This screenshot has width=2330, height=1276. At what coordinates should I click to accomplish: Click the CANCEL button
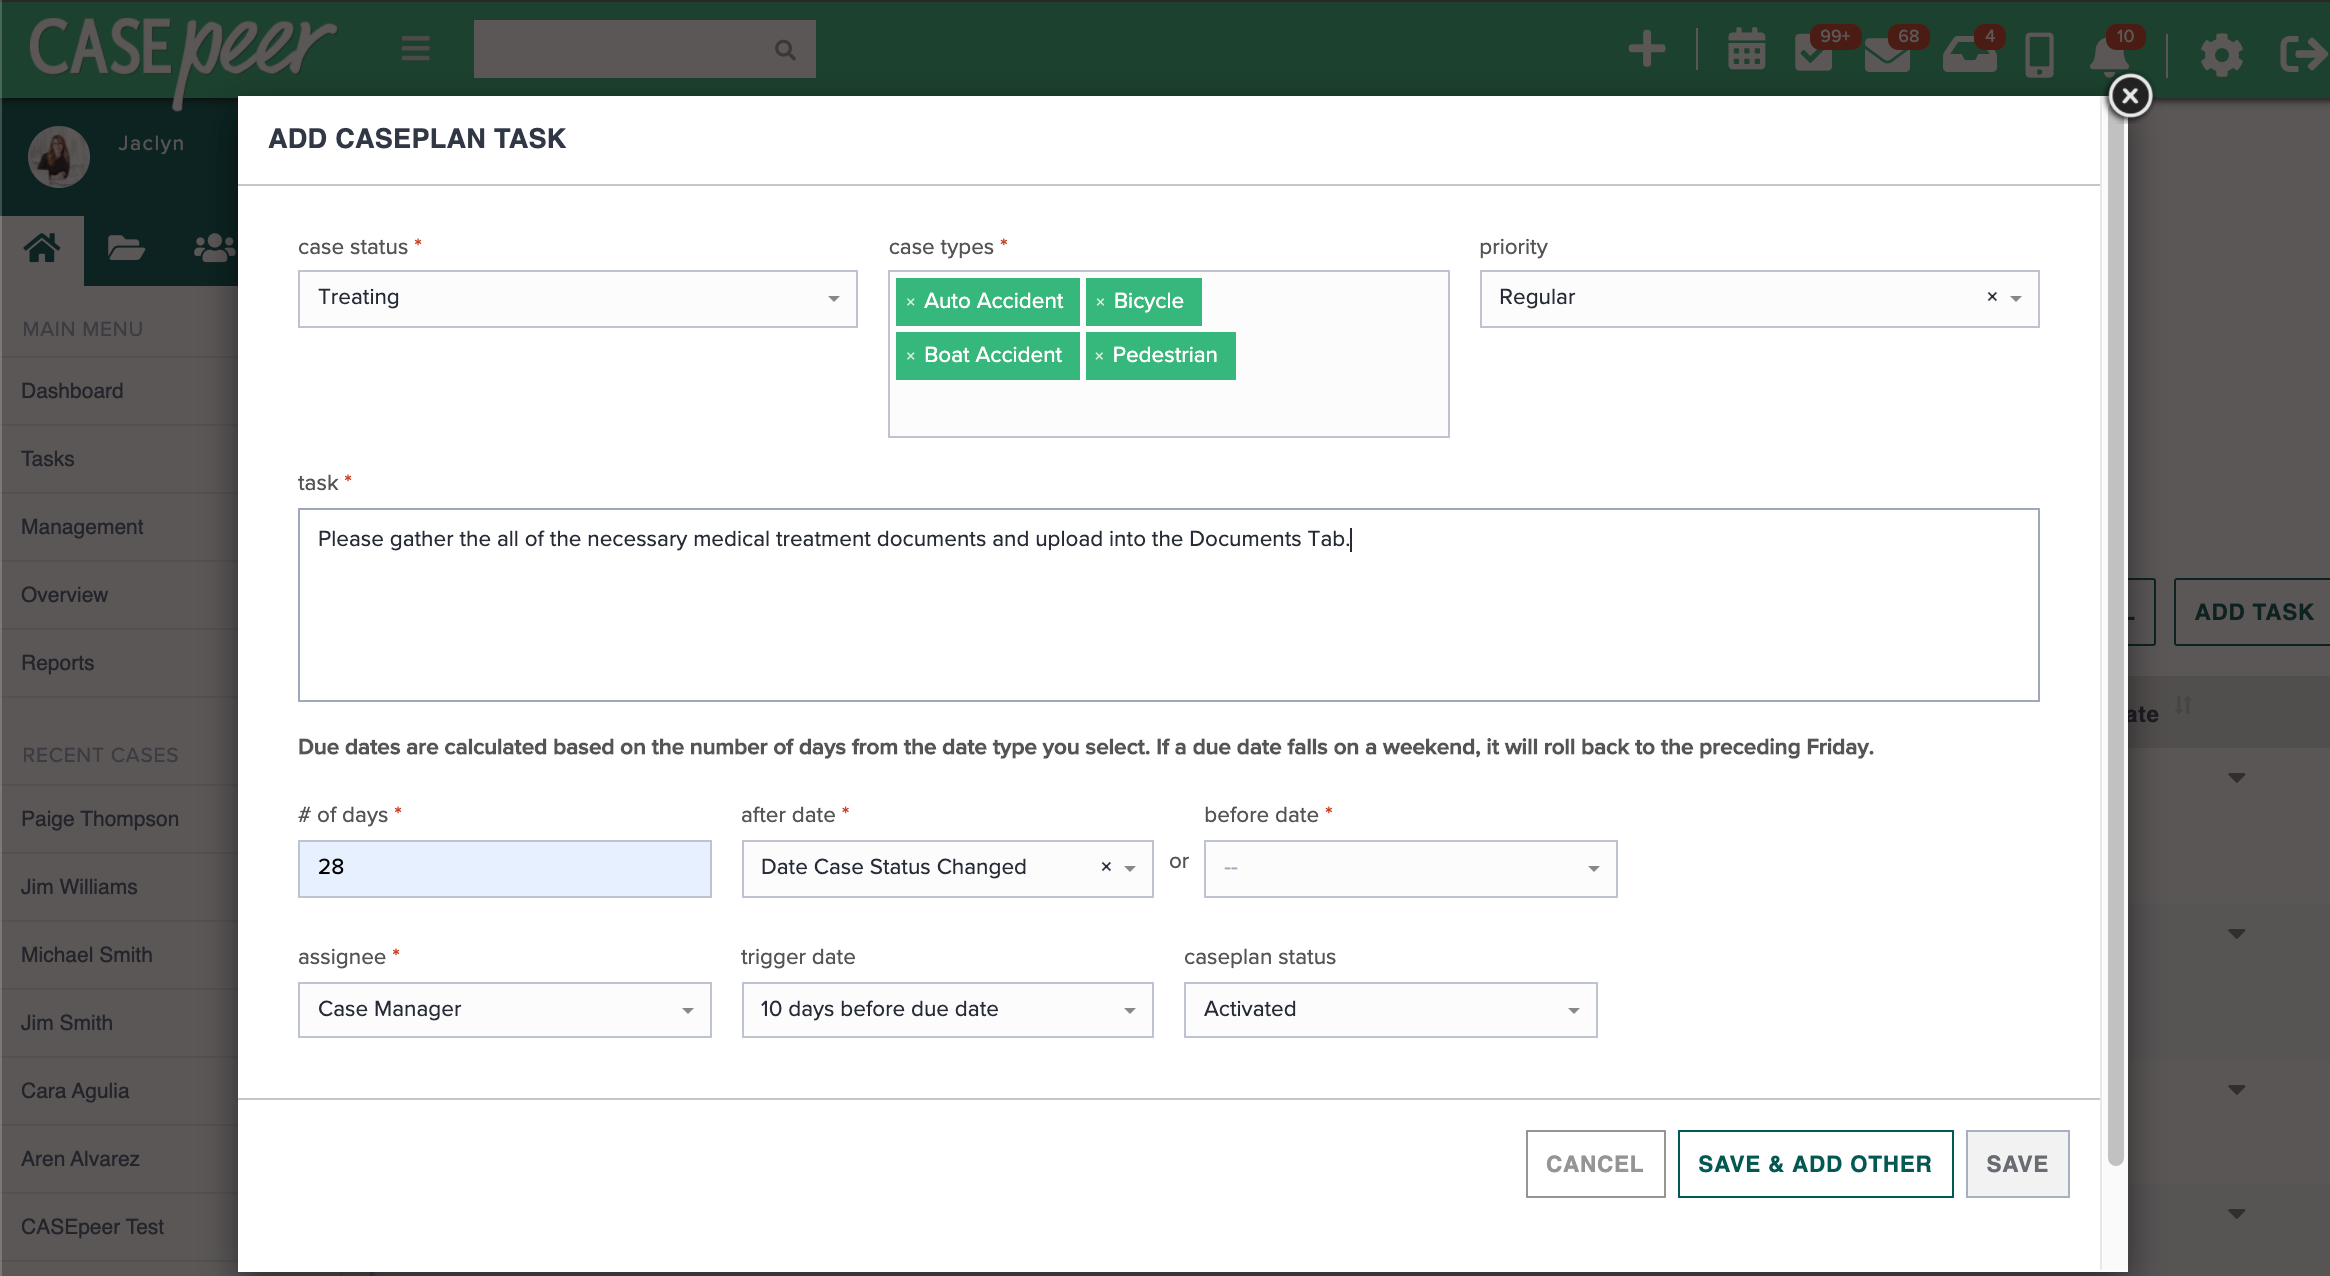pyautogui.click(x=1594, y=1163)
